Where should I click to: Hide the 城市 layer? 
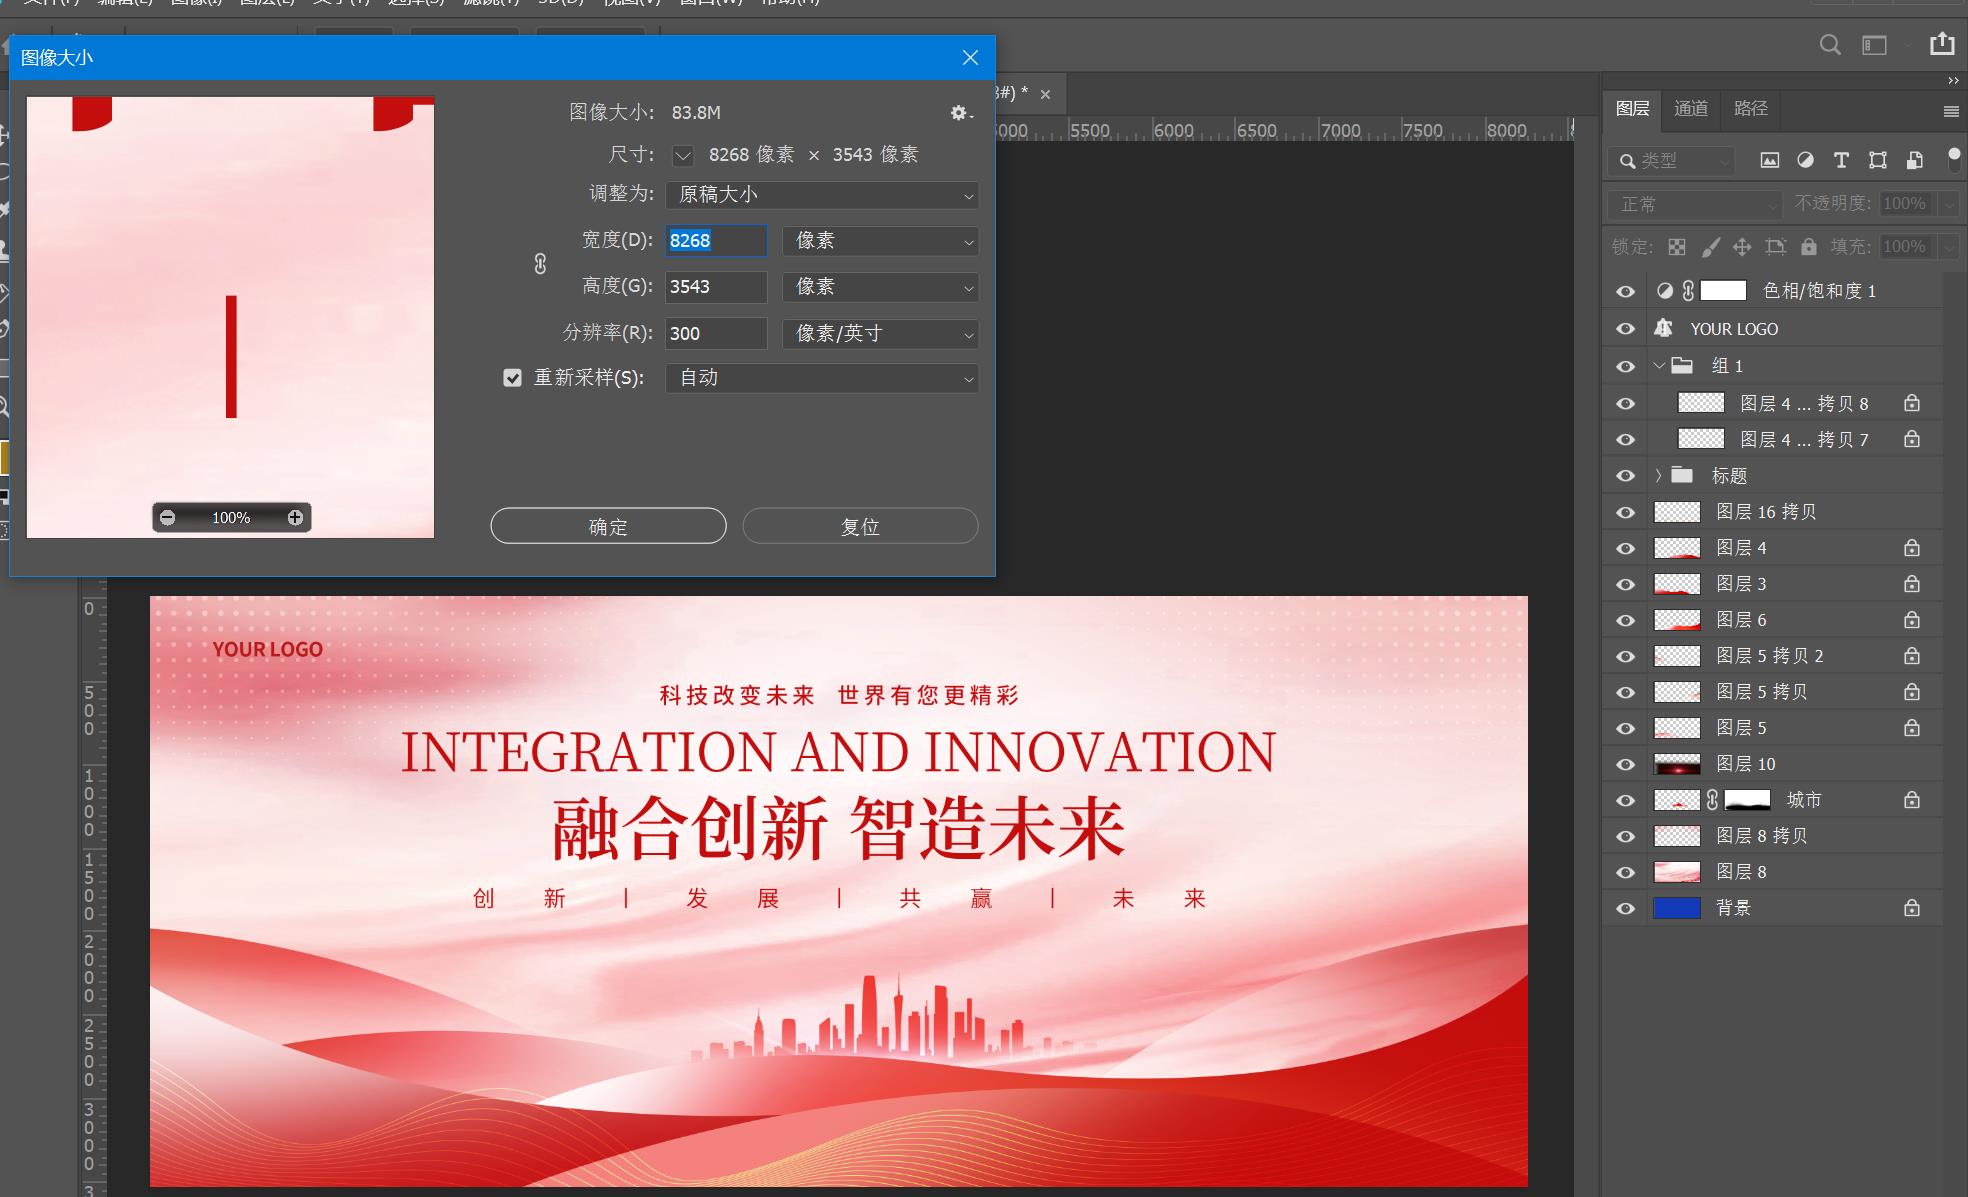(x=1626, y=801)
